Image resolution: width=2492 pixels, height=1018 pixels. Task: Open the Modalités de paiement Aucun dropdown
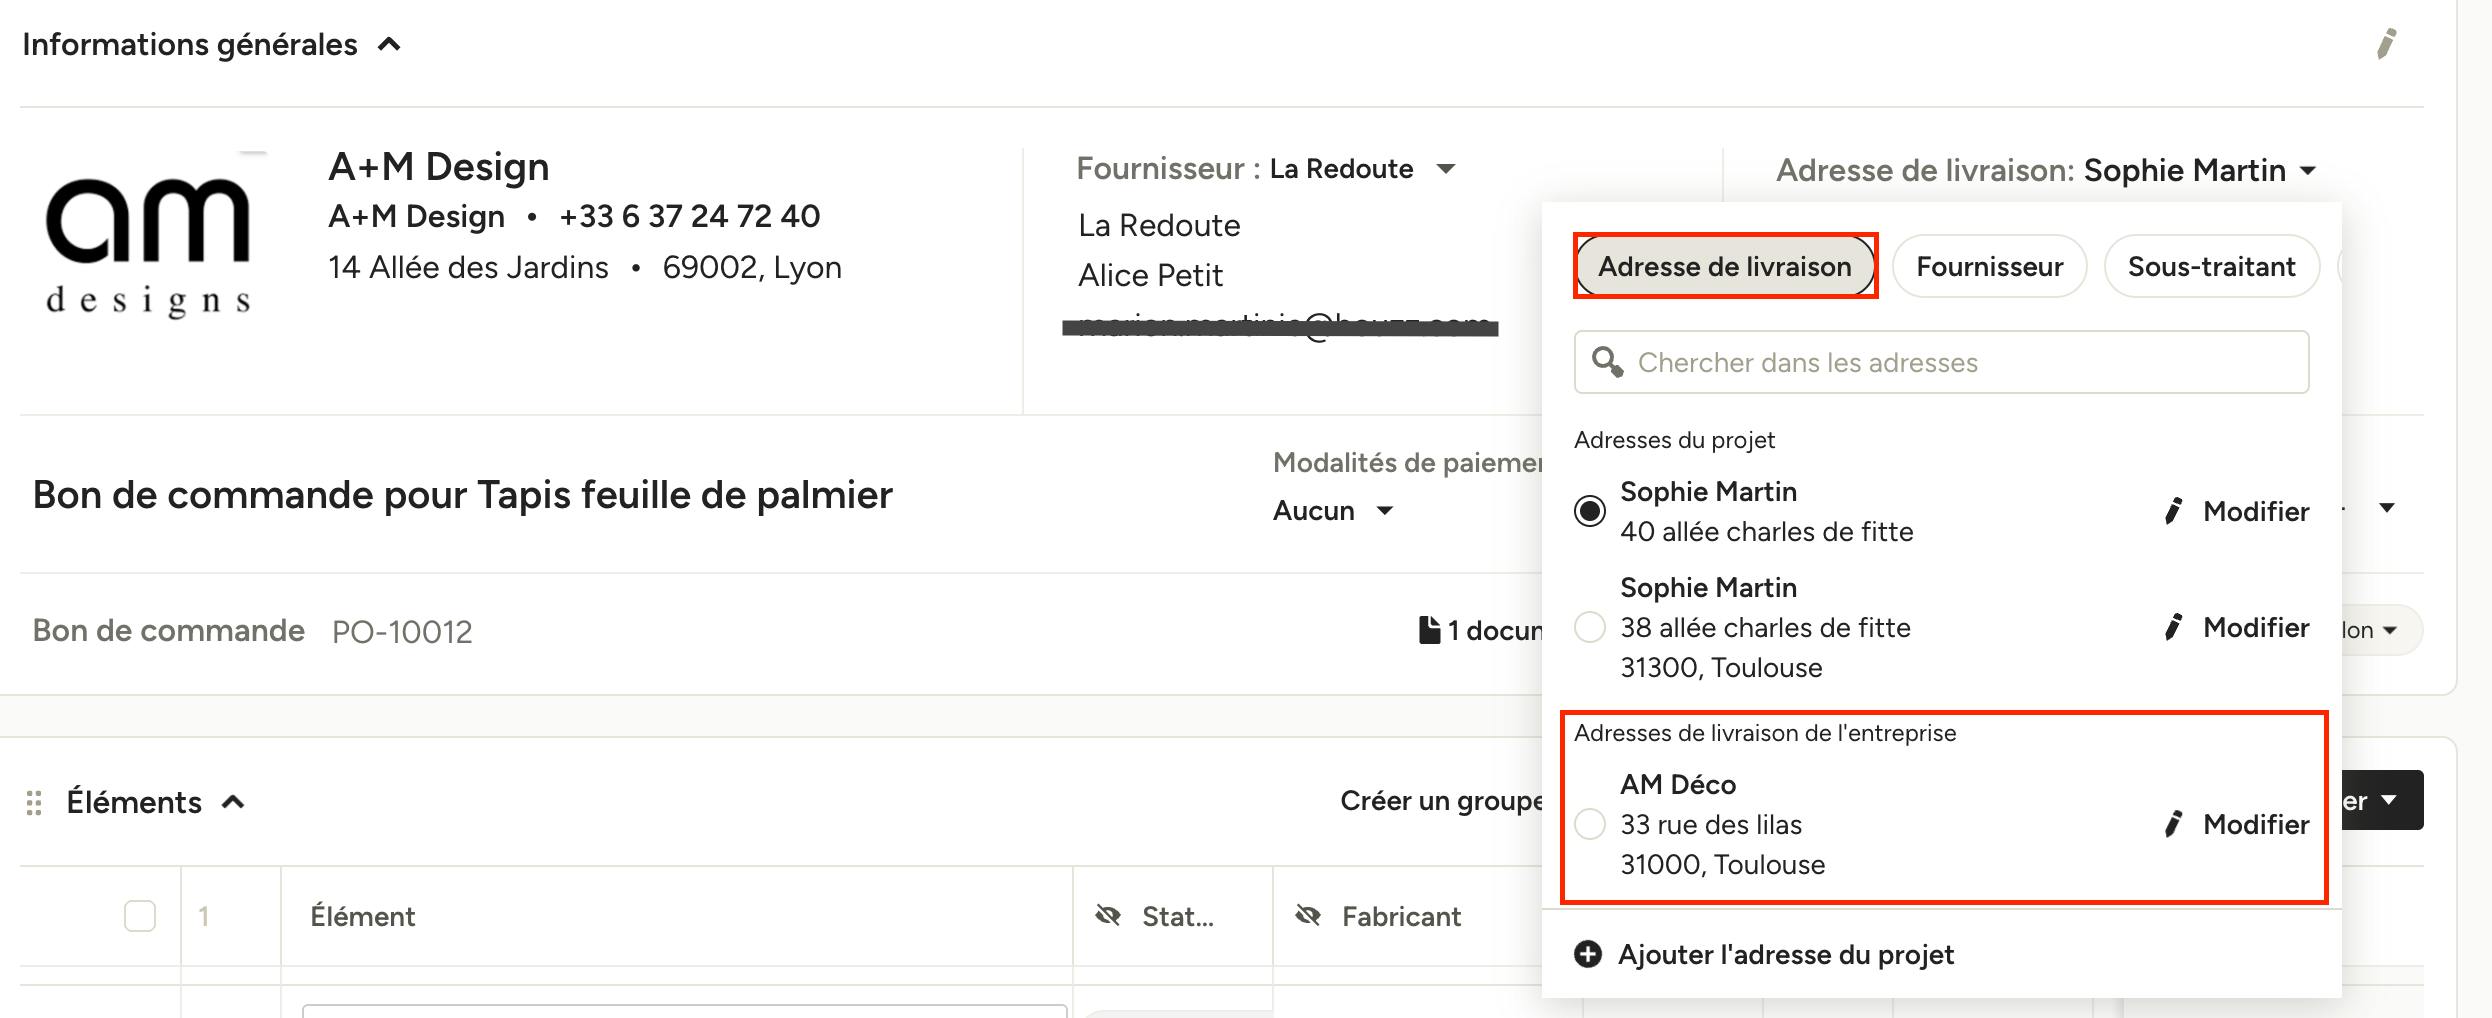pos(1385,511)
